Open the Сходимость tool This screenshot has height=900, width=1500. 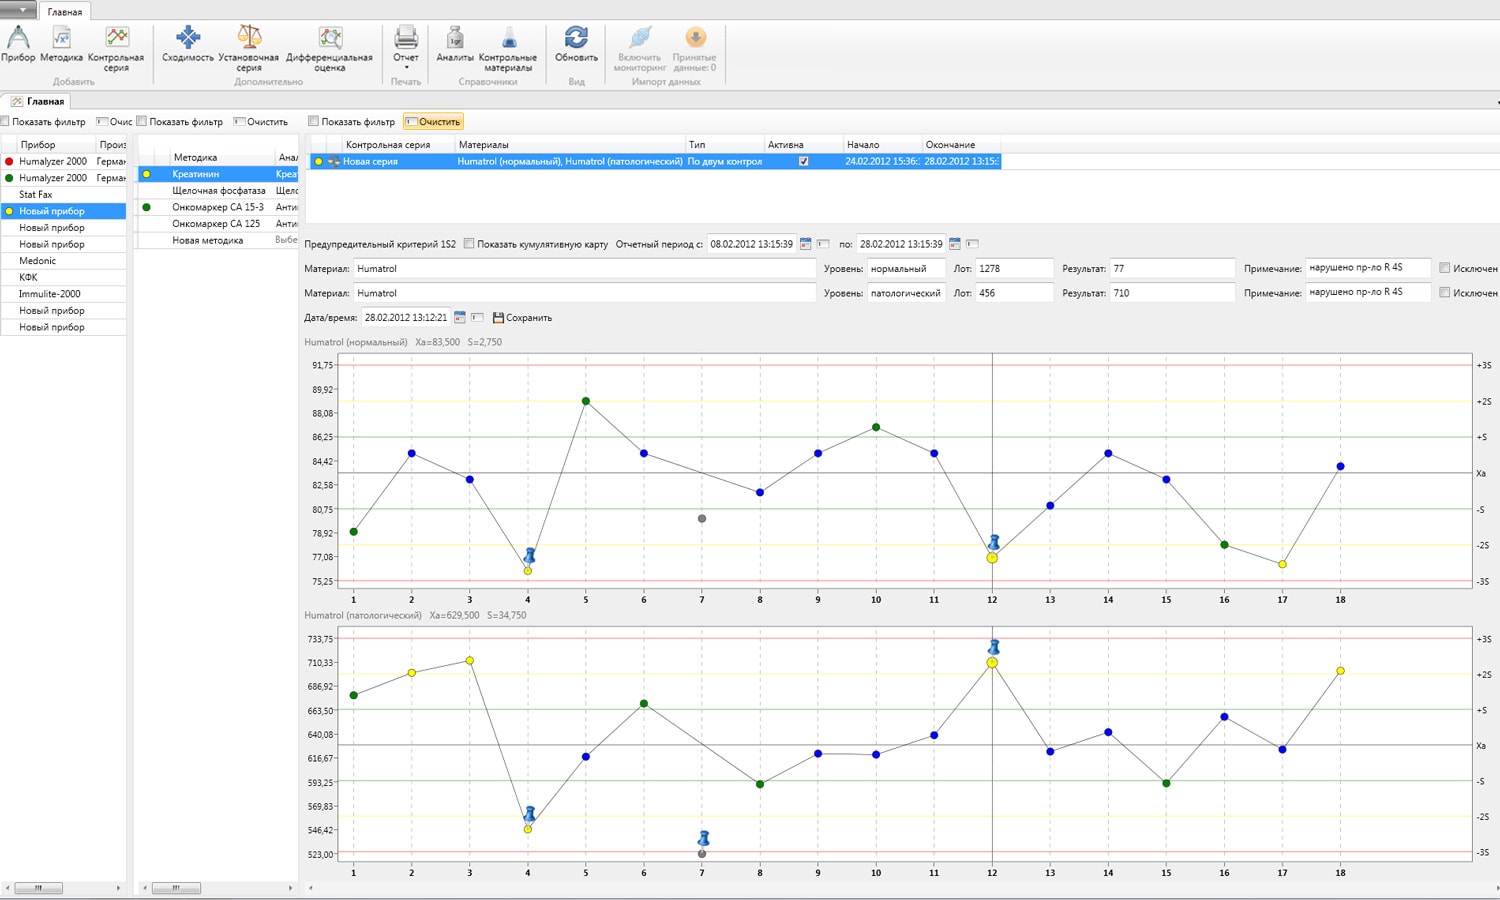pos(188,38)
